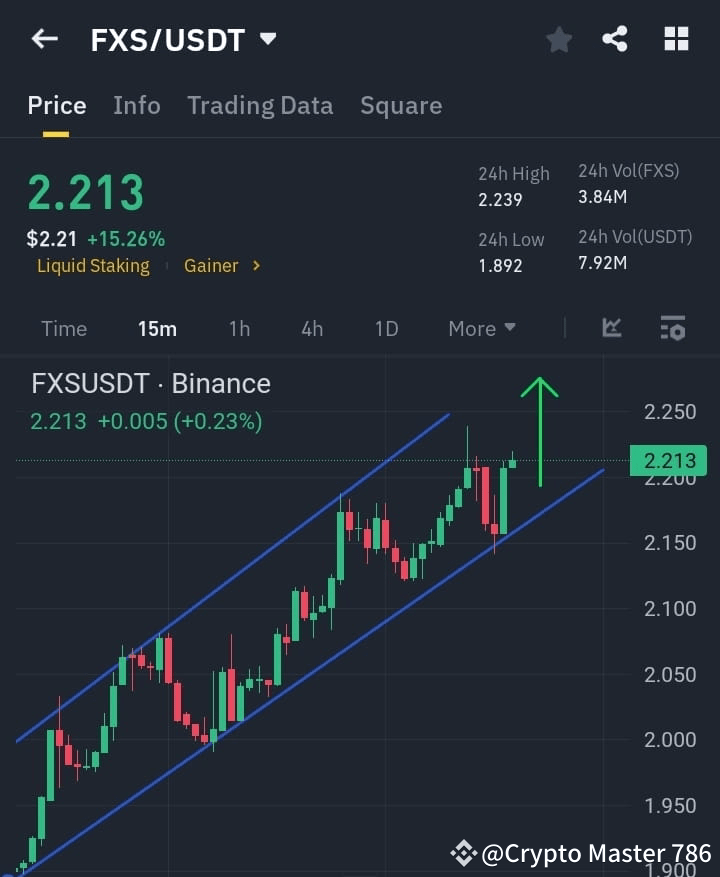This screenshot has width=720, height=877.
Task: Open the More timeframe dropdown
Action: 481,328
